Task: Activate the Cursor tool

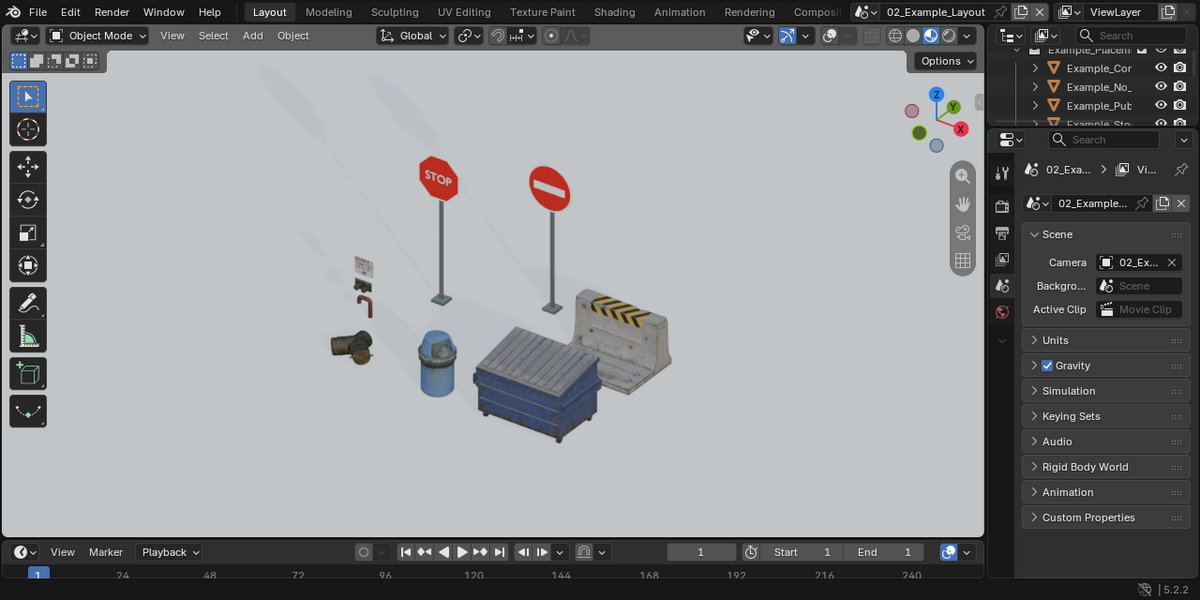Action: [28, 130]
